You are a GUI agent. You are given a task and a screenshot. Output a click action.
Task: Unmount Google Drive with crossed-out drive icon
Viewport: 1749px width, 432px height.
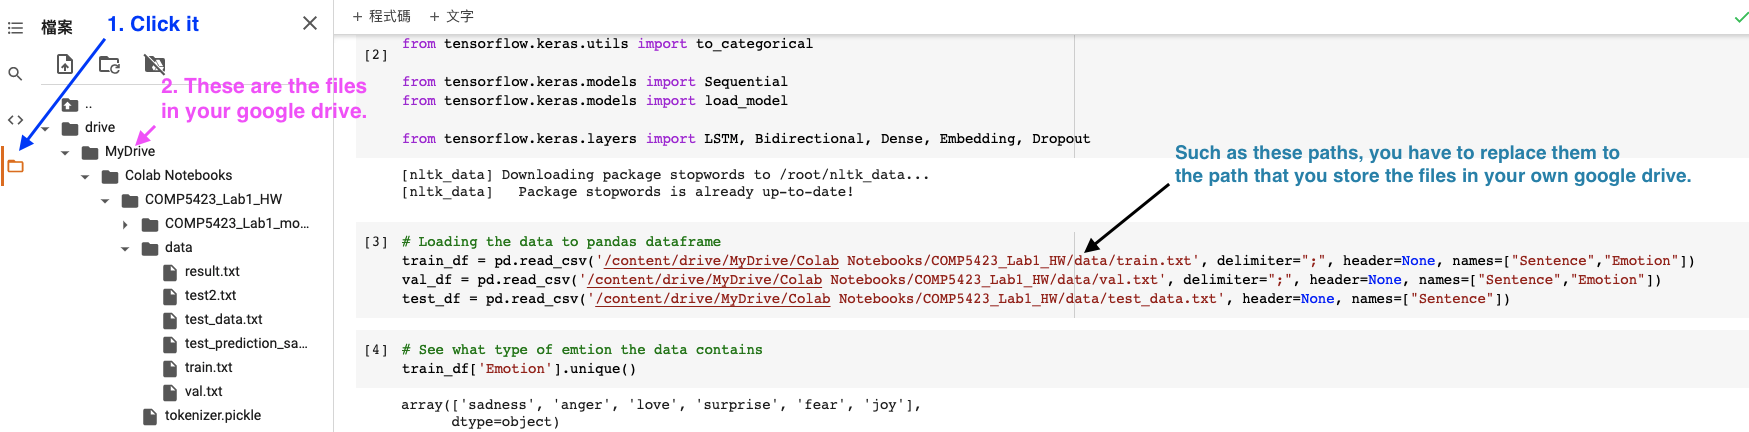point(154,65)
